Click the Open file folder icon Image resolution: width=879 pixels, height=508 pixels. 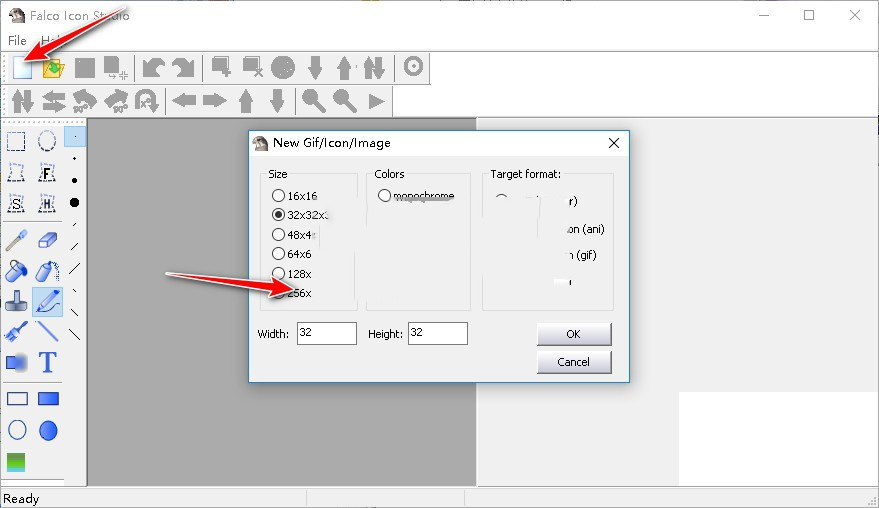click(x=53, y=68)
